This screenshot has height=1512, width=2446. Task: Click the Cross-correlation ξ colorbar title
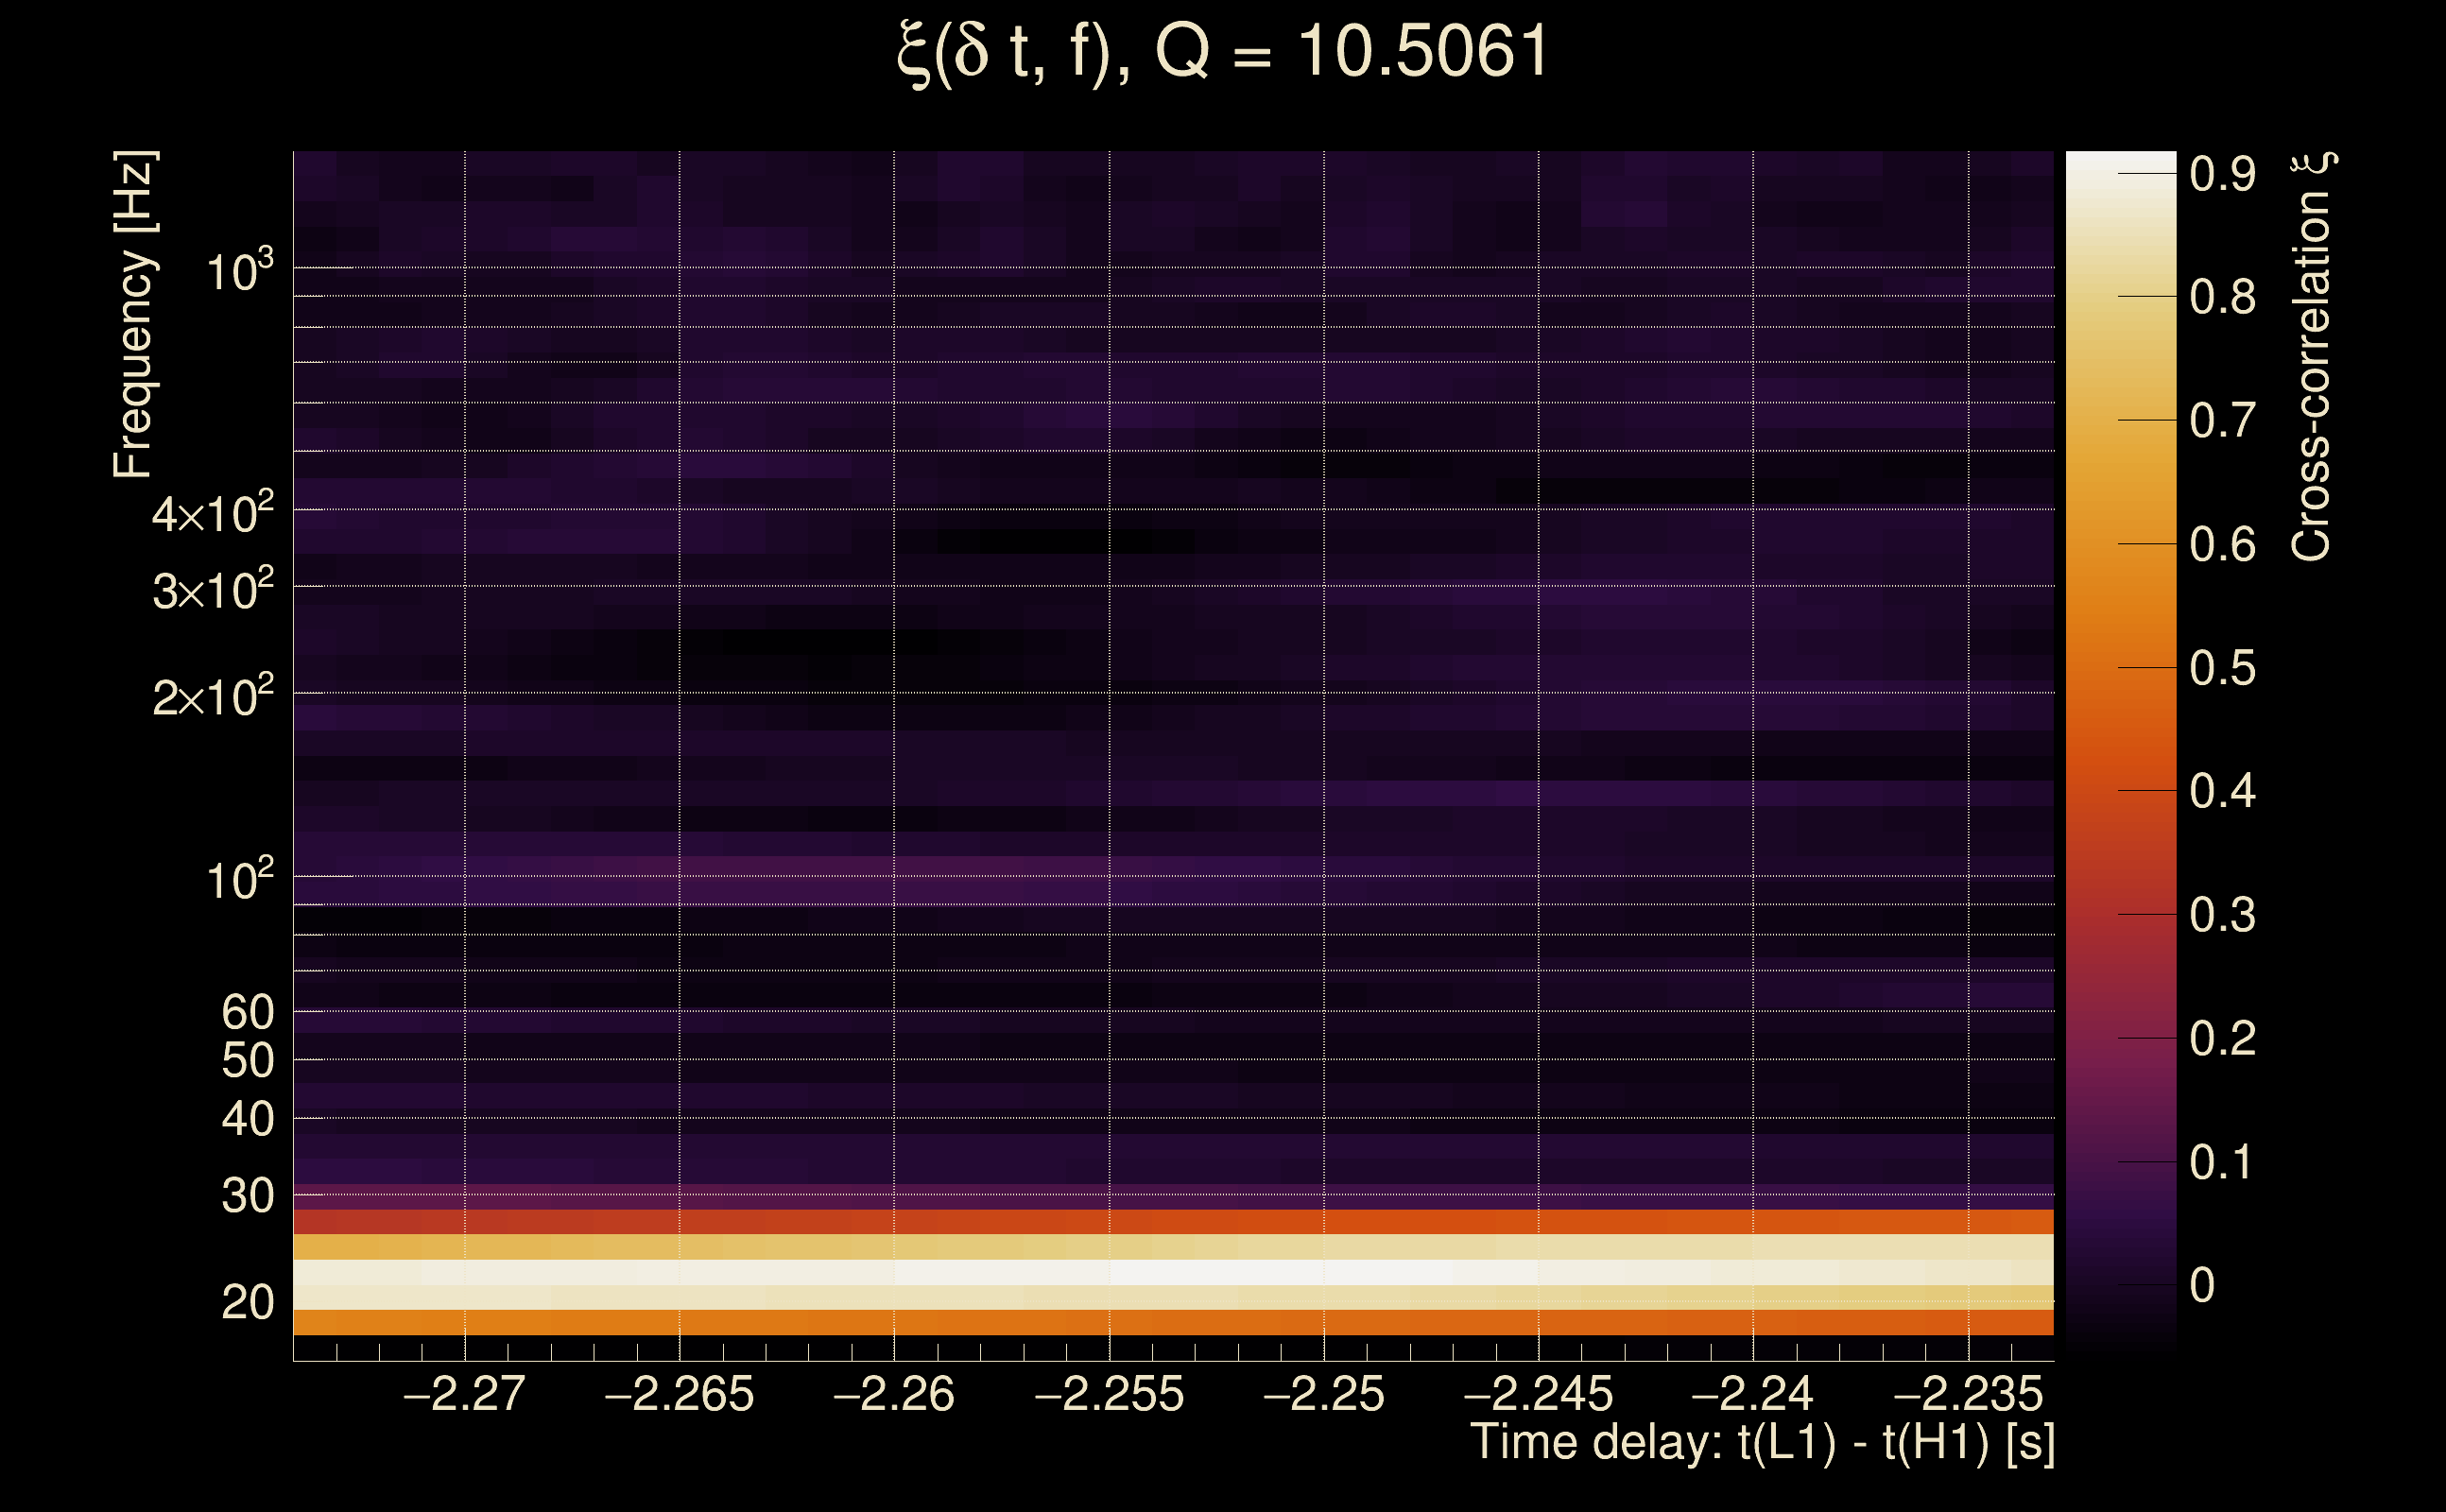point(2311,357)
